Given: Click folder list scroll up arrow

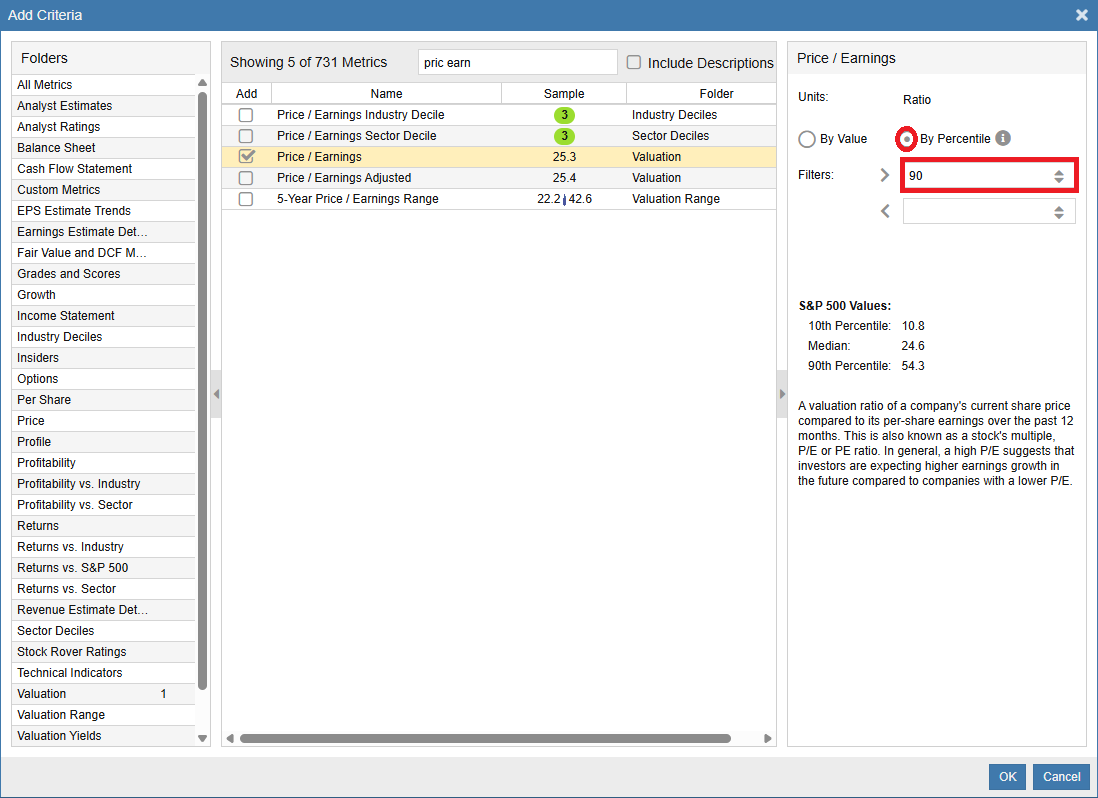Looking at the screenshot, I should click(x=202, y=83).
